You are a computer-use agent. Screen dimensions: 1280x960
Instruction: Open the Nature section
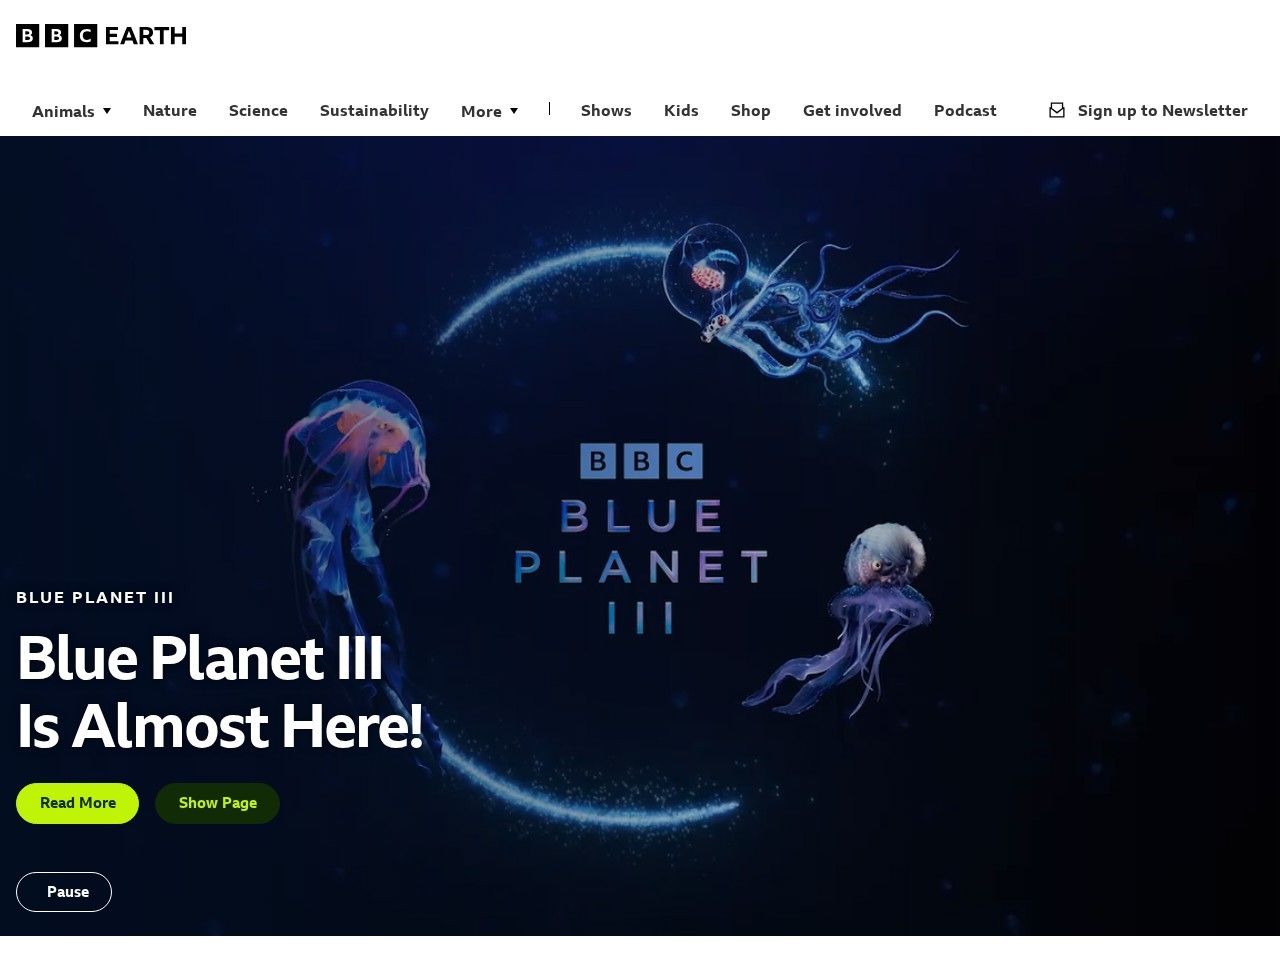(170, 110)
